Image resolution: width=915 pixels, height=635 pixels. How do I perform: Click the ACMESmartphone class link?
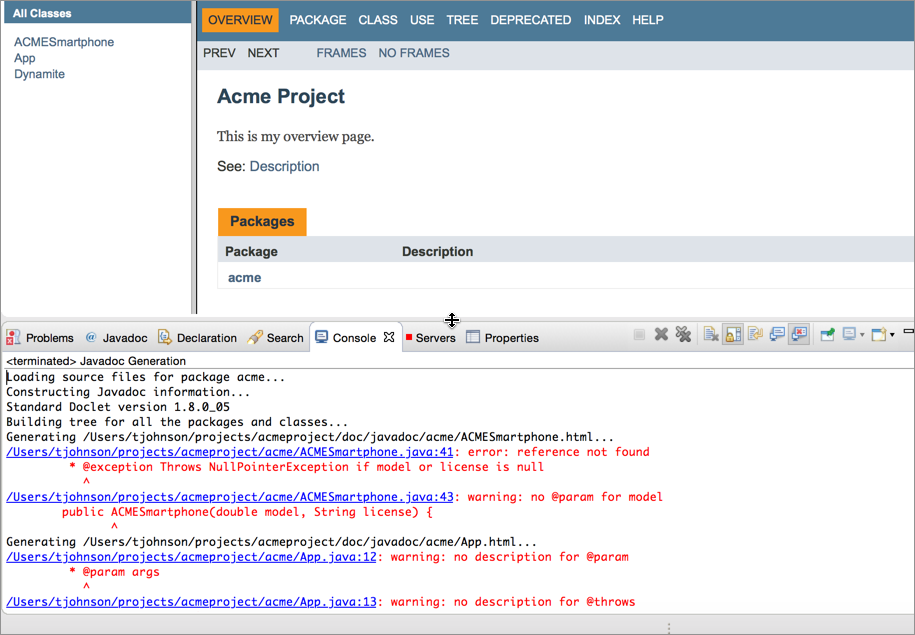[x=64, y=42]
